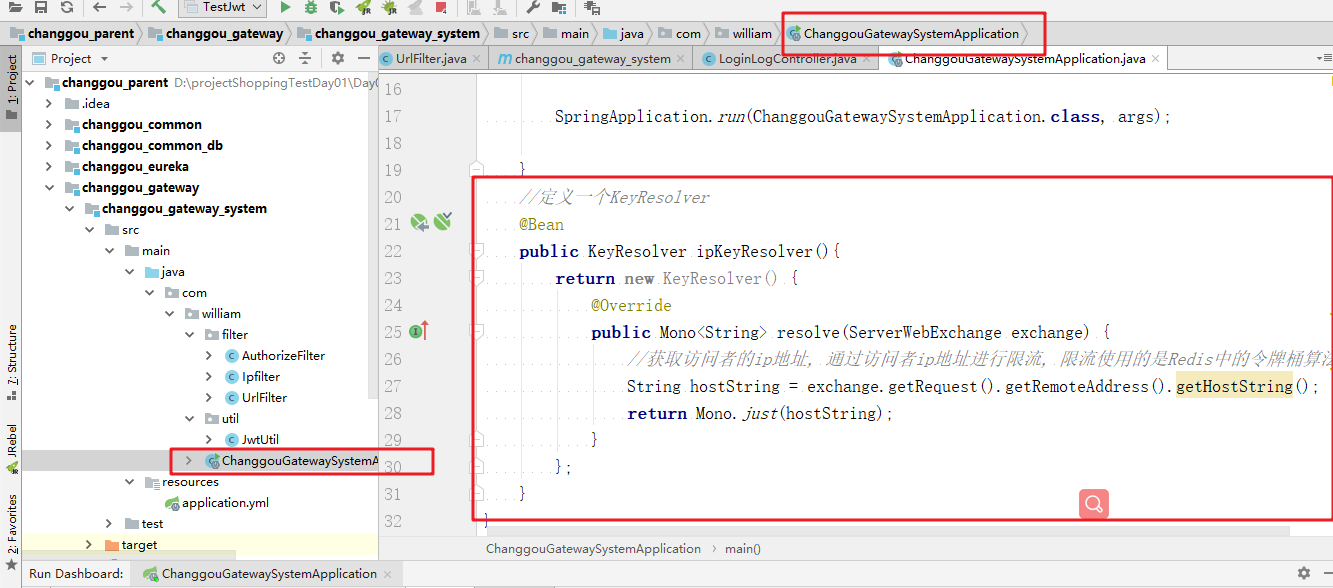Click the red search magnifier button
The width and height of the screenshot is (1333, 588).
pos(1094,503)
